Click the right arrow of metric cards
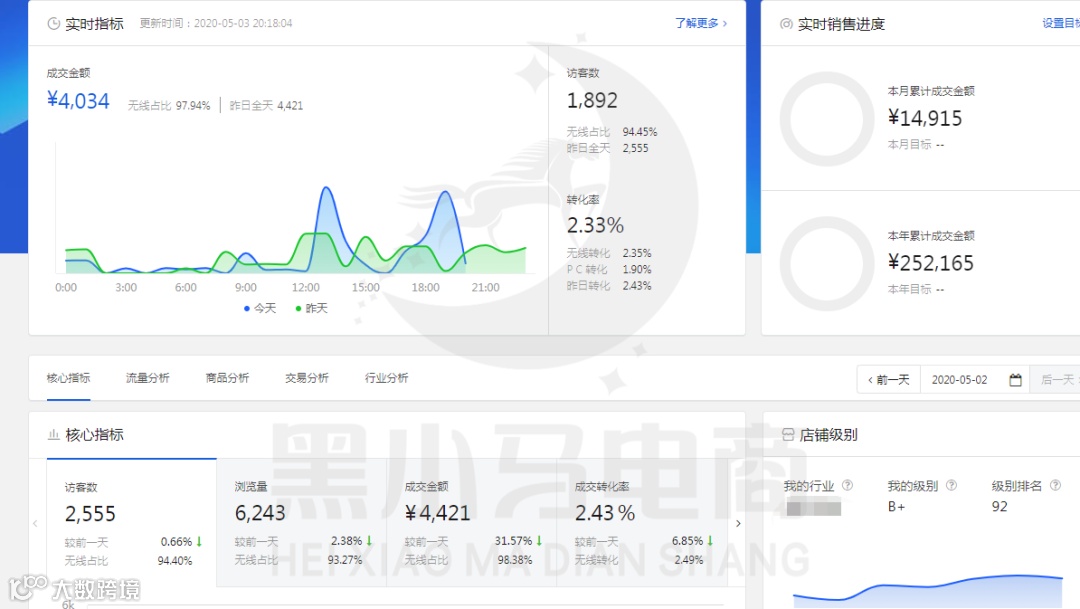This screenshot has width=1080, height=609. (x=738, y=524)
